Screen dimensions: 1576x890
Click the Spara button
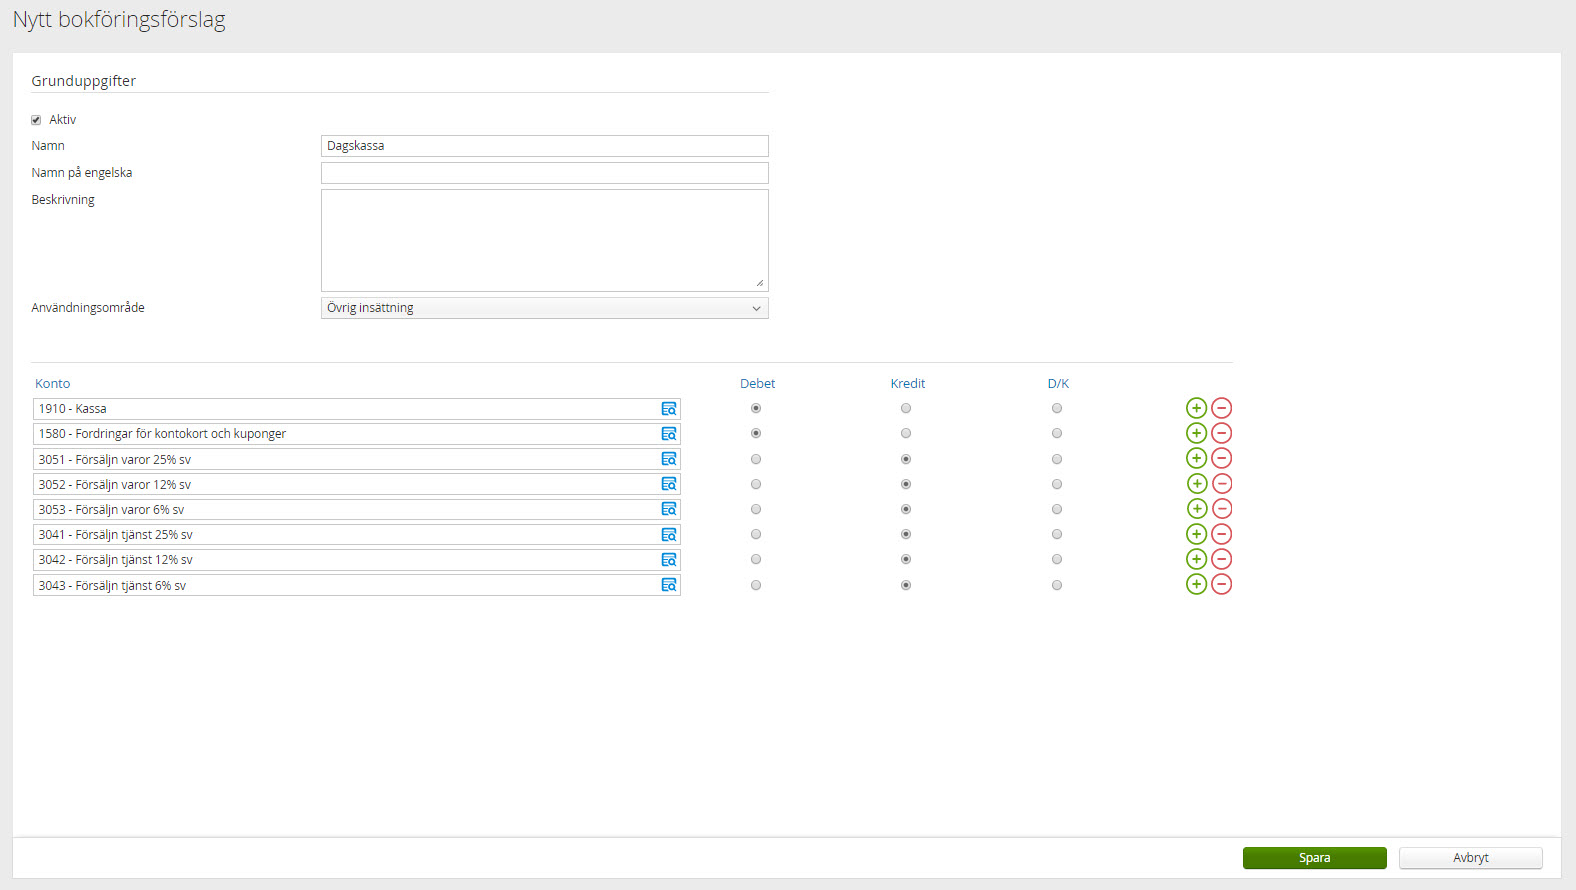1314,858
